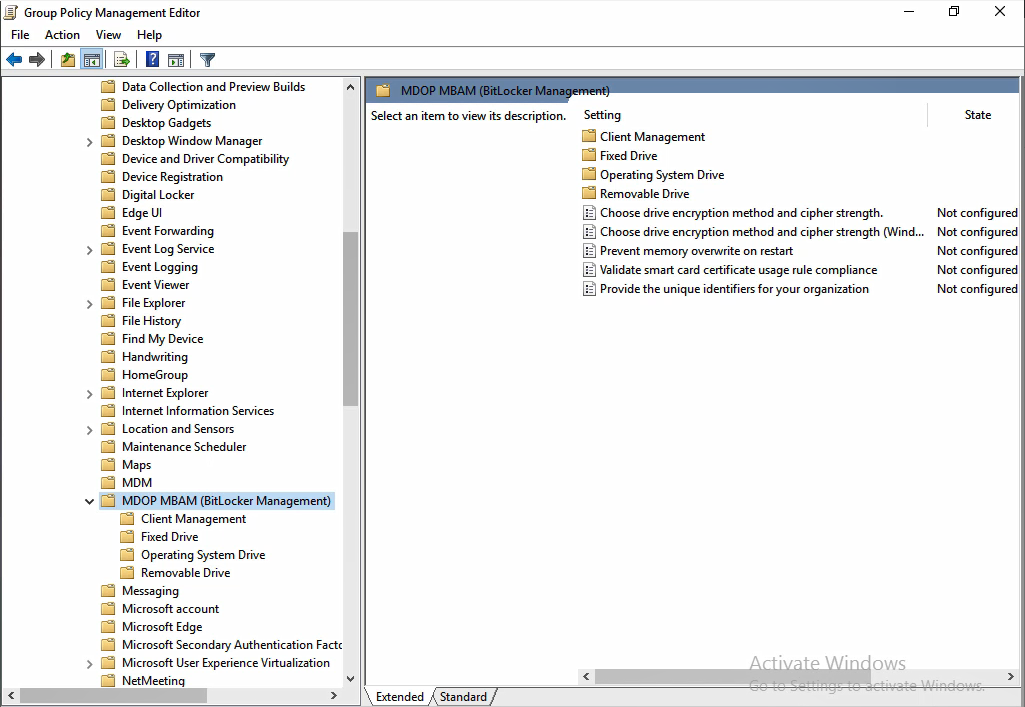This screenshot has width=1025, height=707.
Task: Expand the Location and Sensors node
Action: (90, 429)
